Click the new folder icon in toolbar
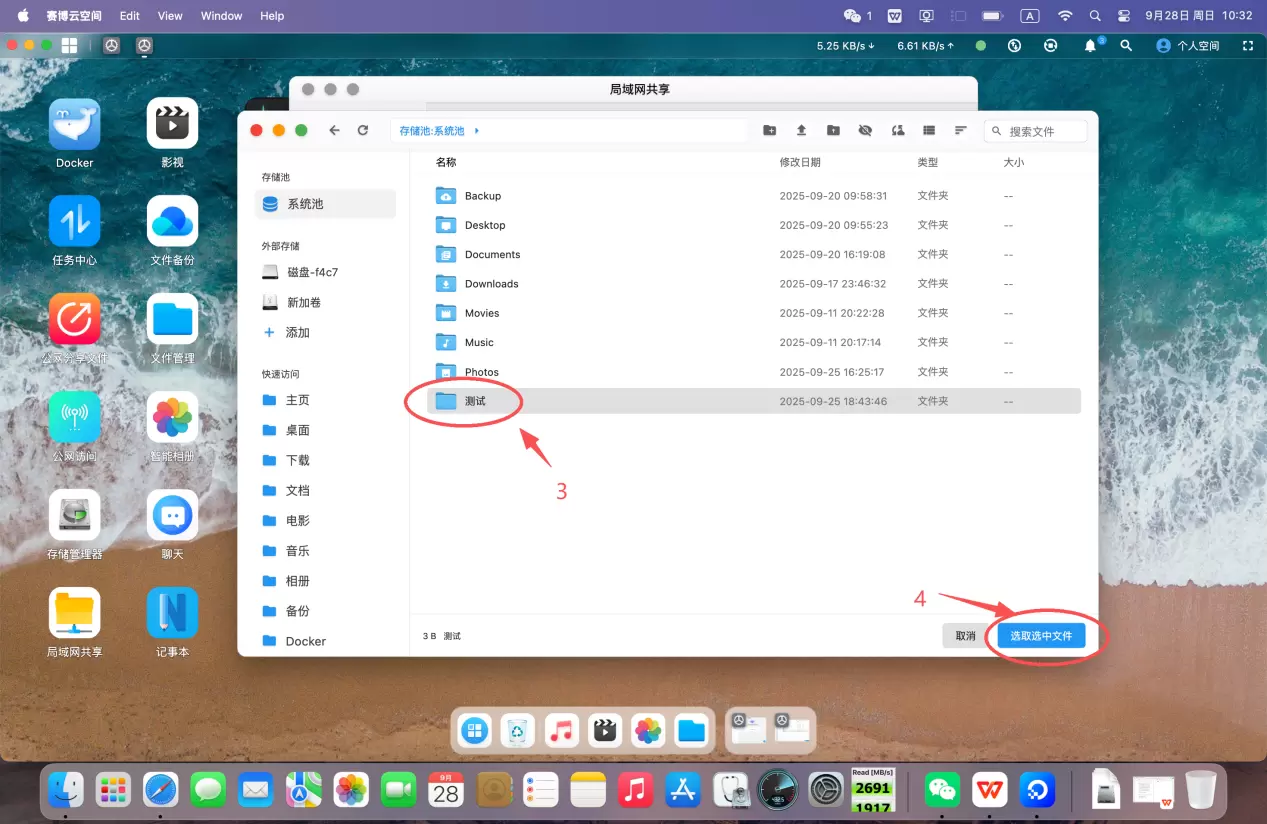1267x824 pixels. (x=769, y=131)
